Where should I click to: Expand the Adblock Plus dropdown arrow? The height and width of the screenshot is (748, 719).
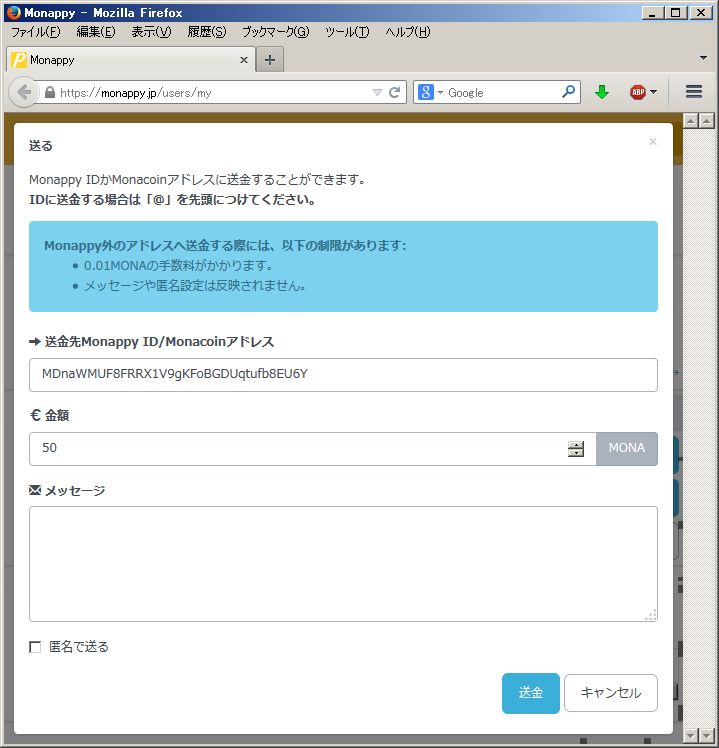(654, 92)
